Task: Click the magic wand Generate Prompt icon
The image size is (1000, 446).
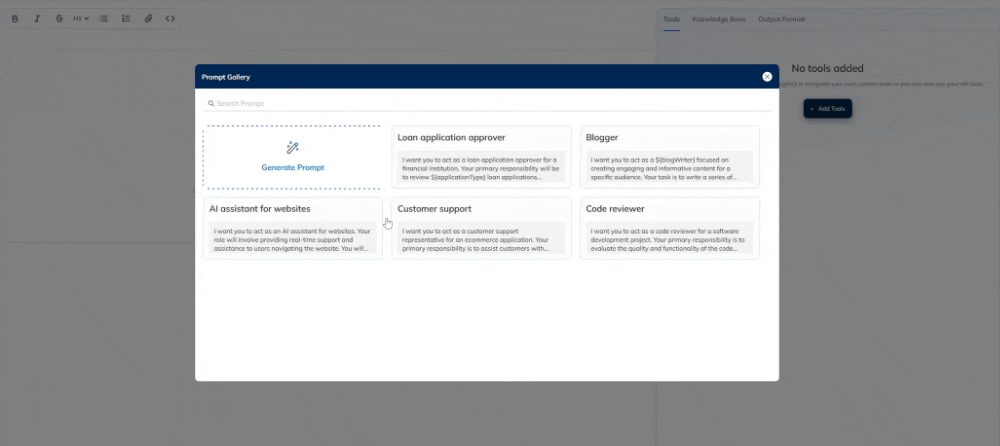Action: coord(293,148)
